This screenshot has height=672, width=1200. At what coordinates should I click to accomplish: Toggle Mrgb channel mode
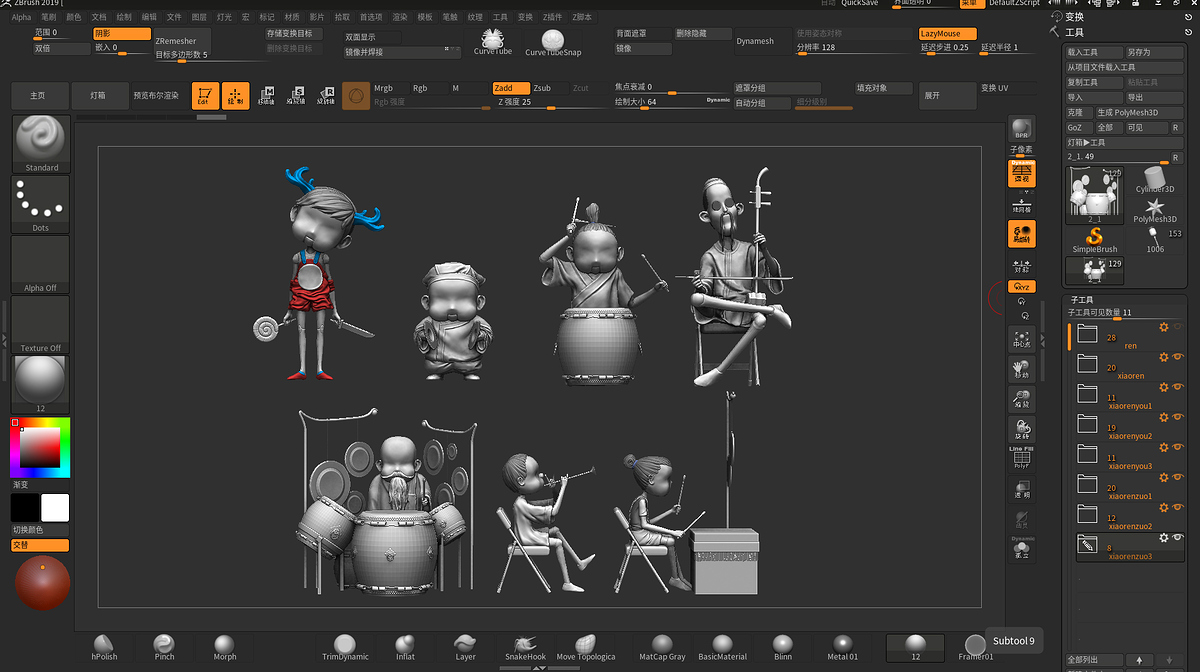coord(390,88)
